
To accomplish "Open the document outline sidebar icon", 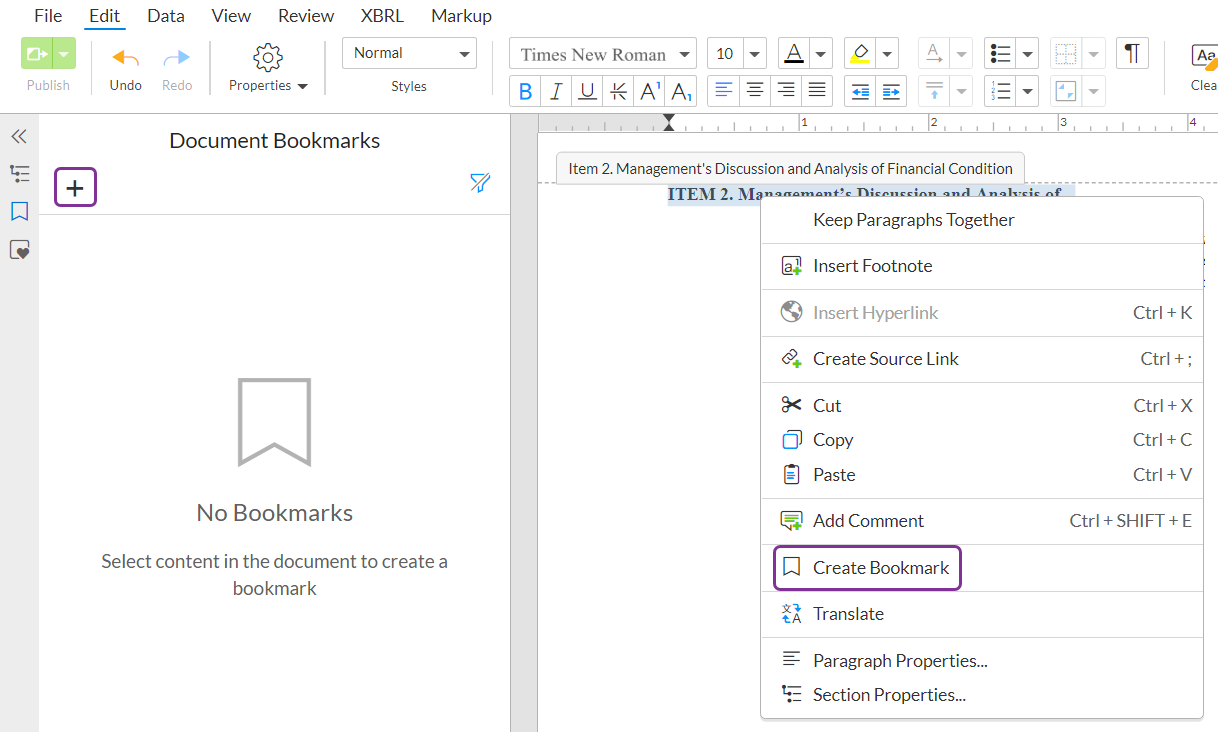I will pos(20,173).
